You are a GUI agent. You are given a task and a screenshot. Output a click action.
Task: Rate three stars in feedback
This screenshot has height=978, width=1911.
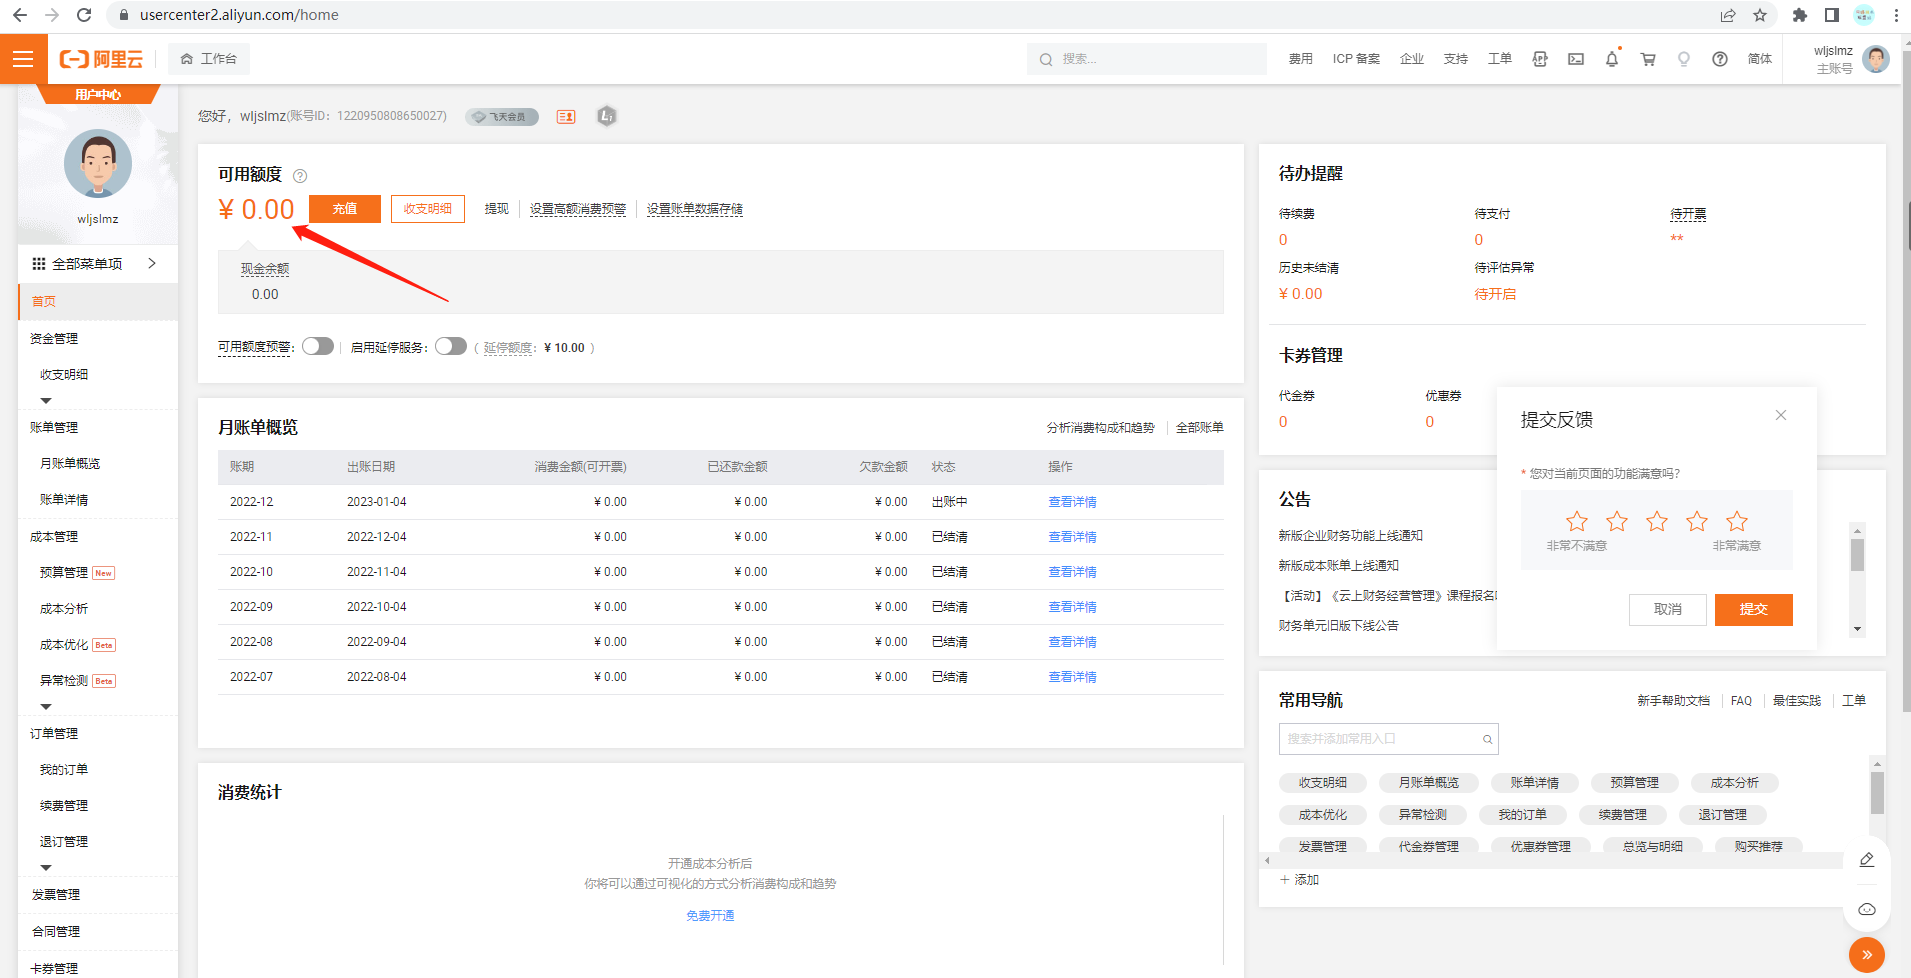point(1657,521)
